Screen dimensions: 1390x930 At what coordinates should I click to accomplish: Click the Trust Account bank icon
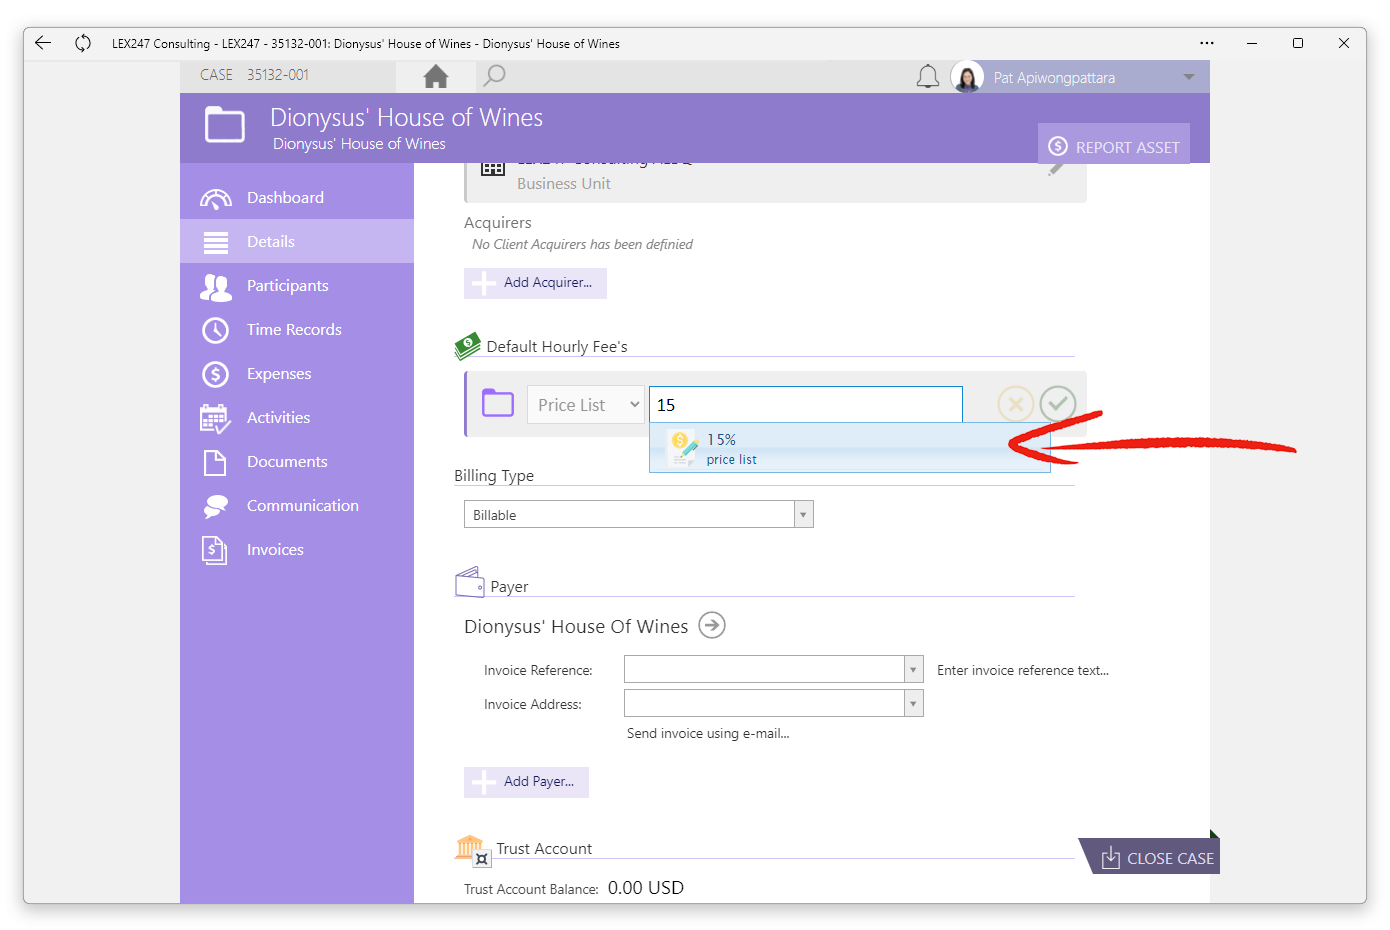point(472,849)
